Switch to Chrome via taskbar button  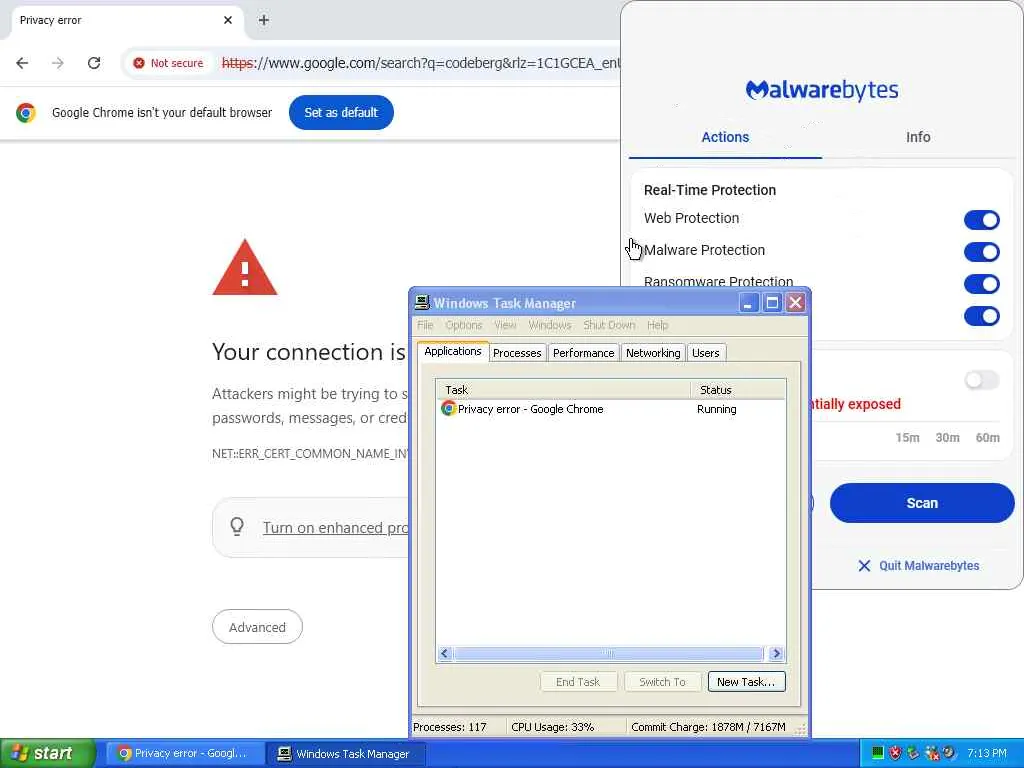pos(183,754)
